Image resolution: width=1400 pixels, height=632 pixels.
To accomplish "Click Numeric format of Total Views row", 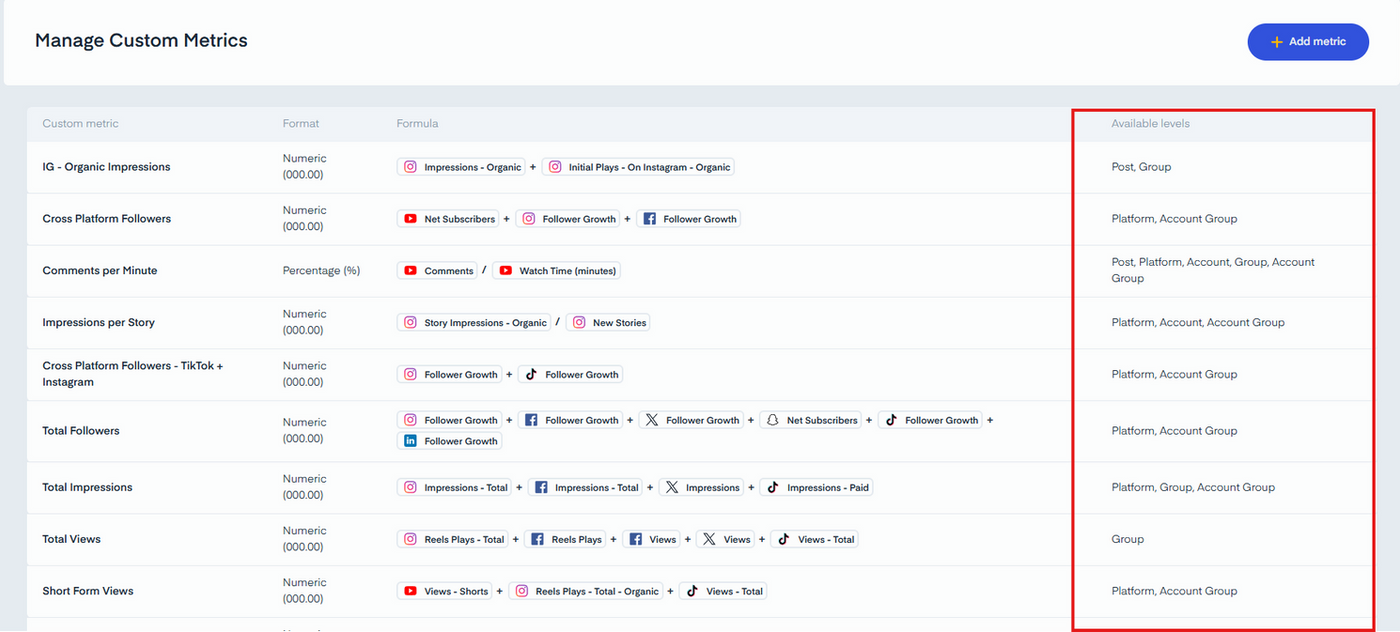I will pyautogui.click(x=304, y=539).
